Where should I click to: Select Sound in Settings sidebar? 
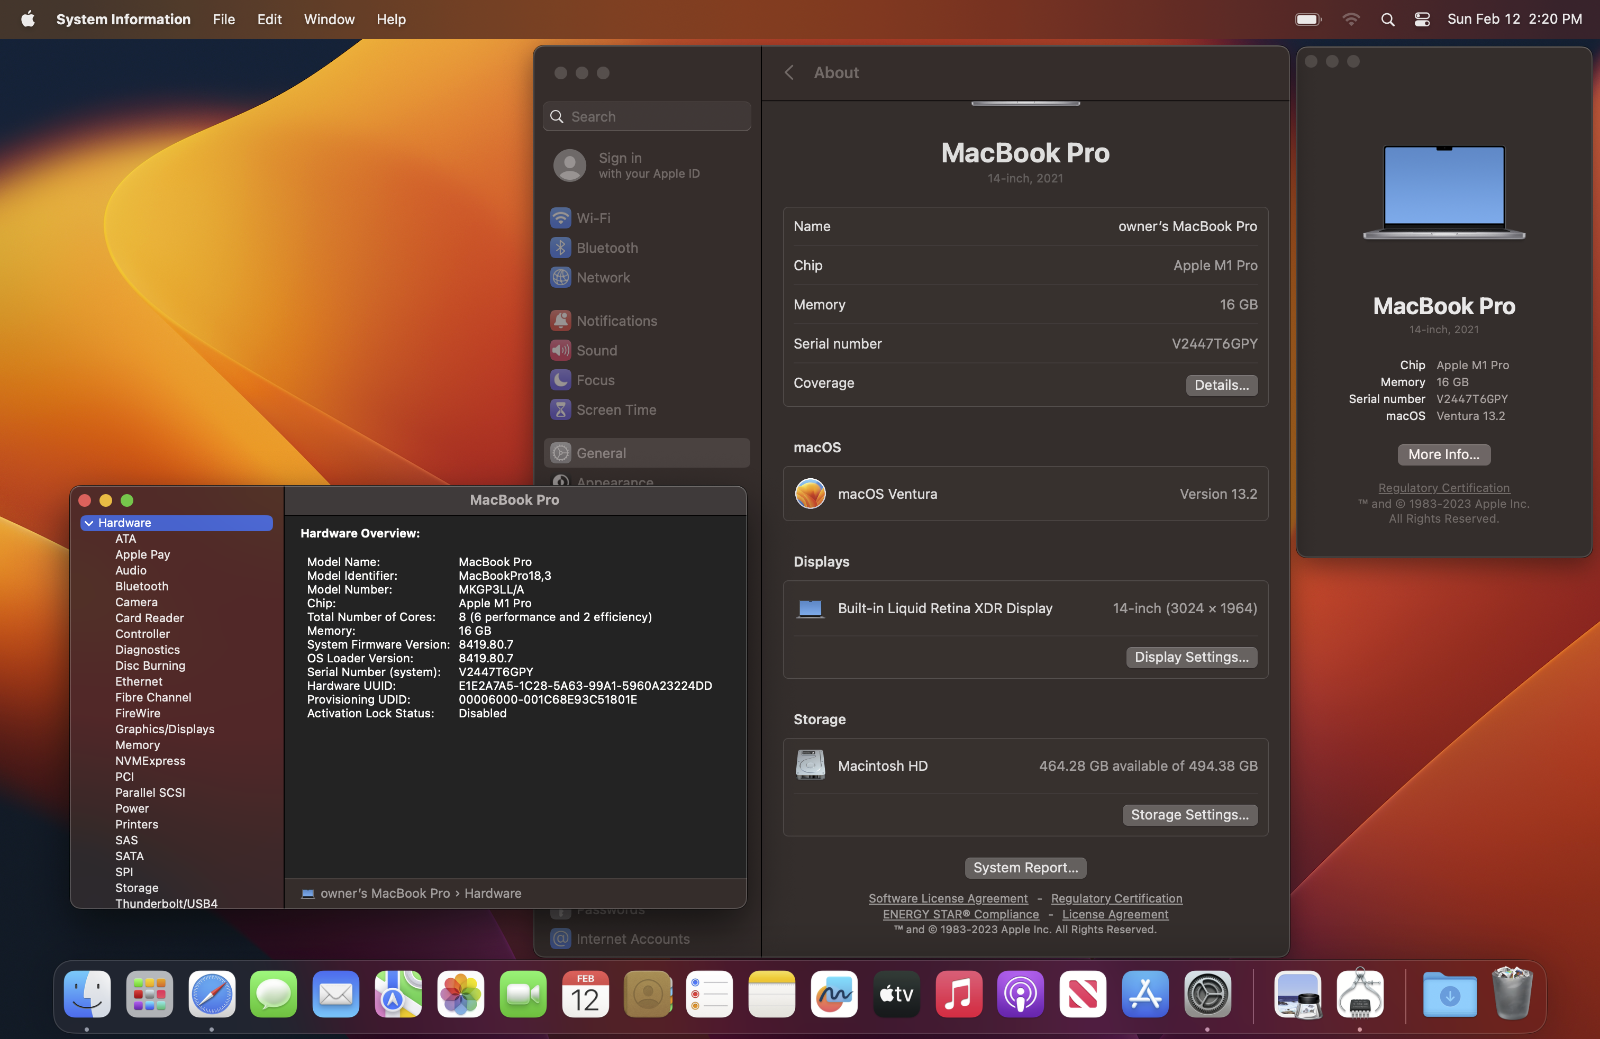(647, 351)
